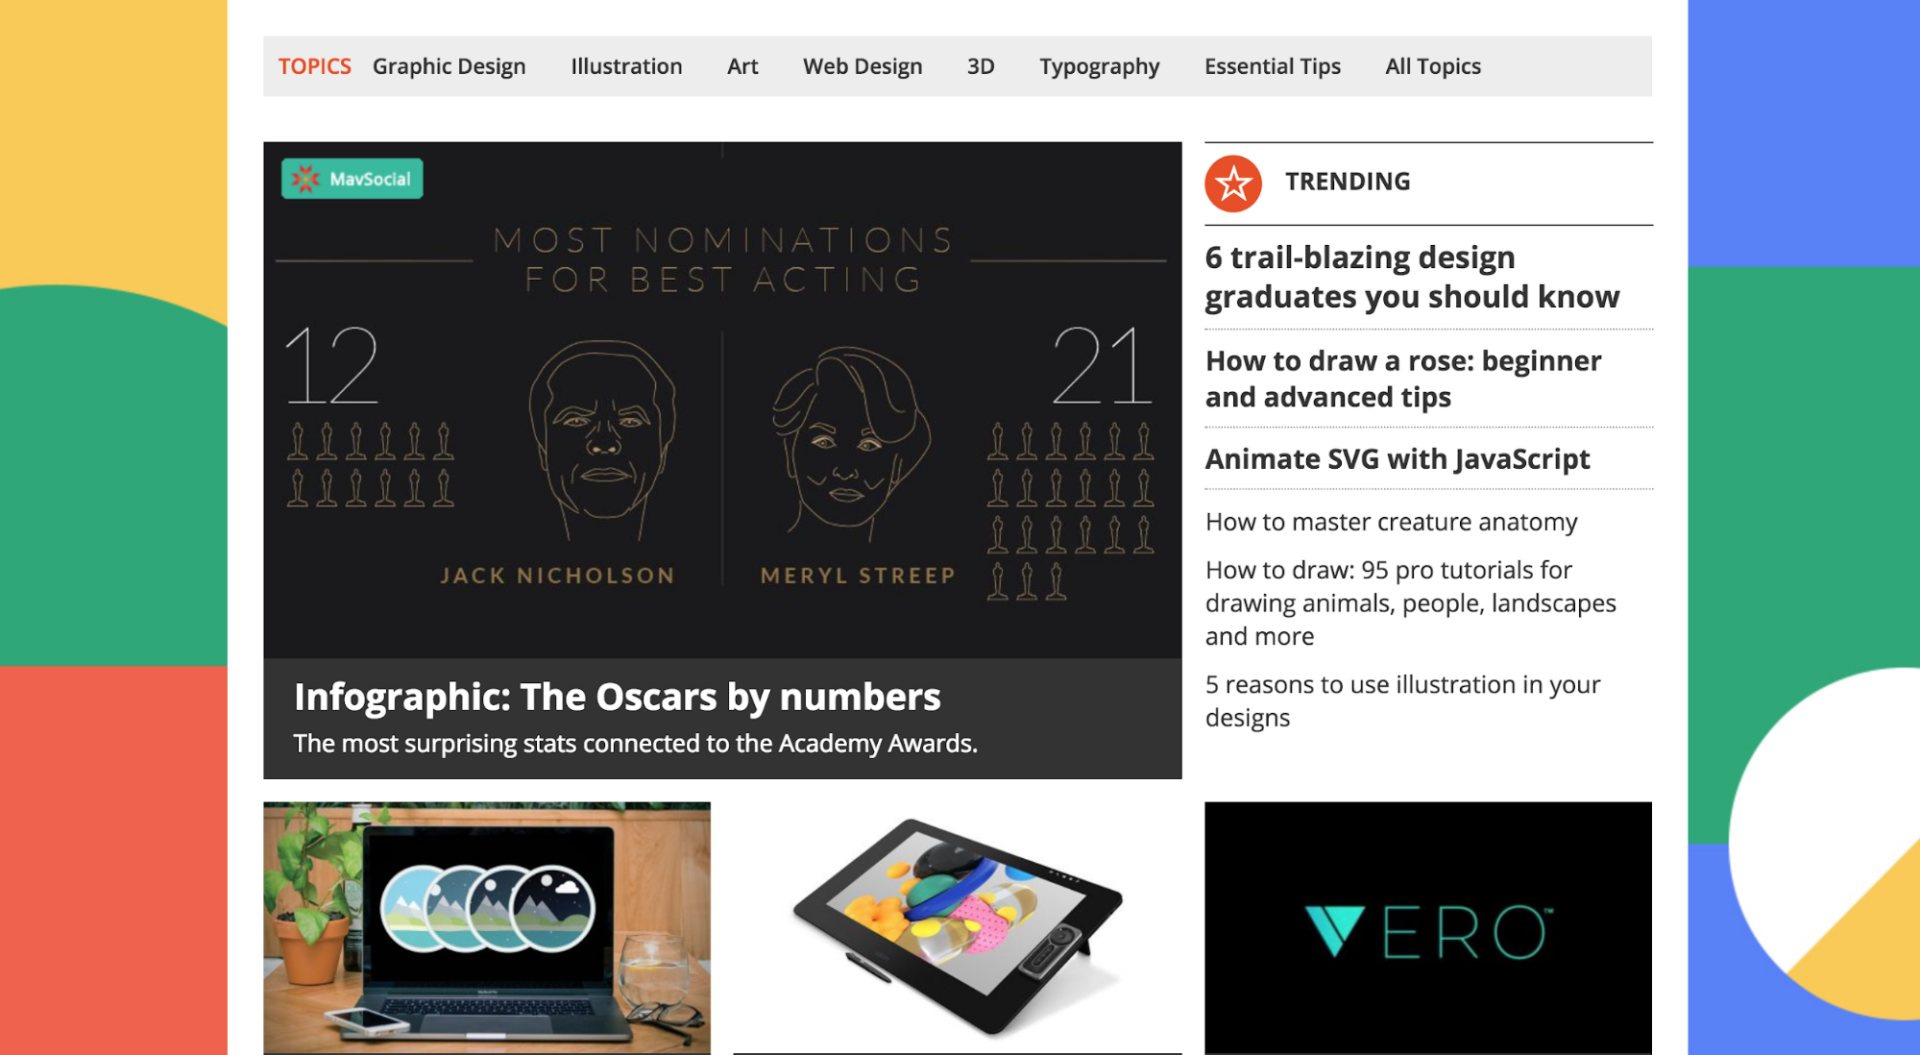Open the Art topic
Viewport: 1920px width, 1055px height.
click(742, 66)
